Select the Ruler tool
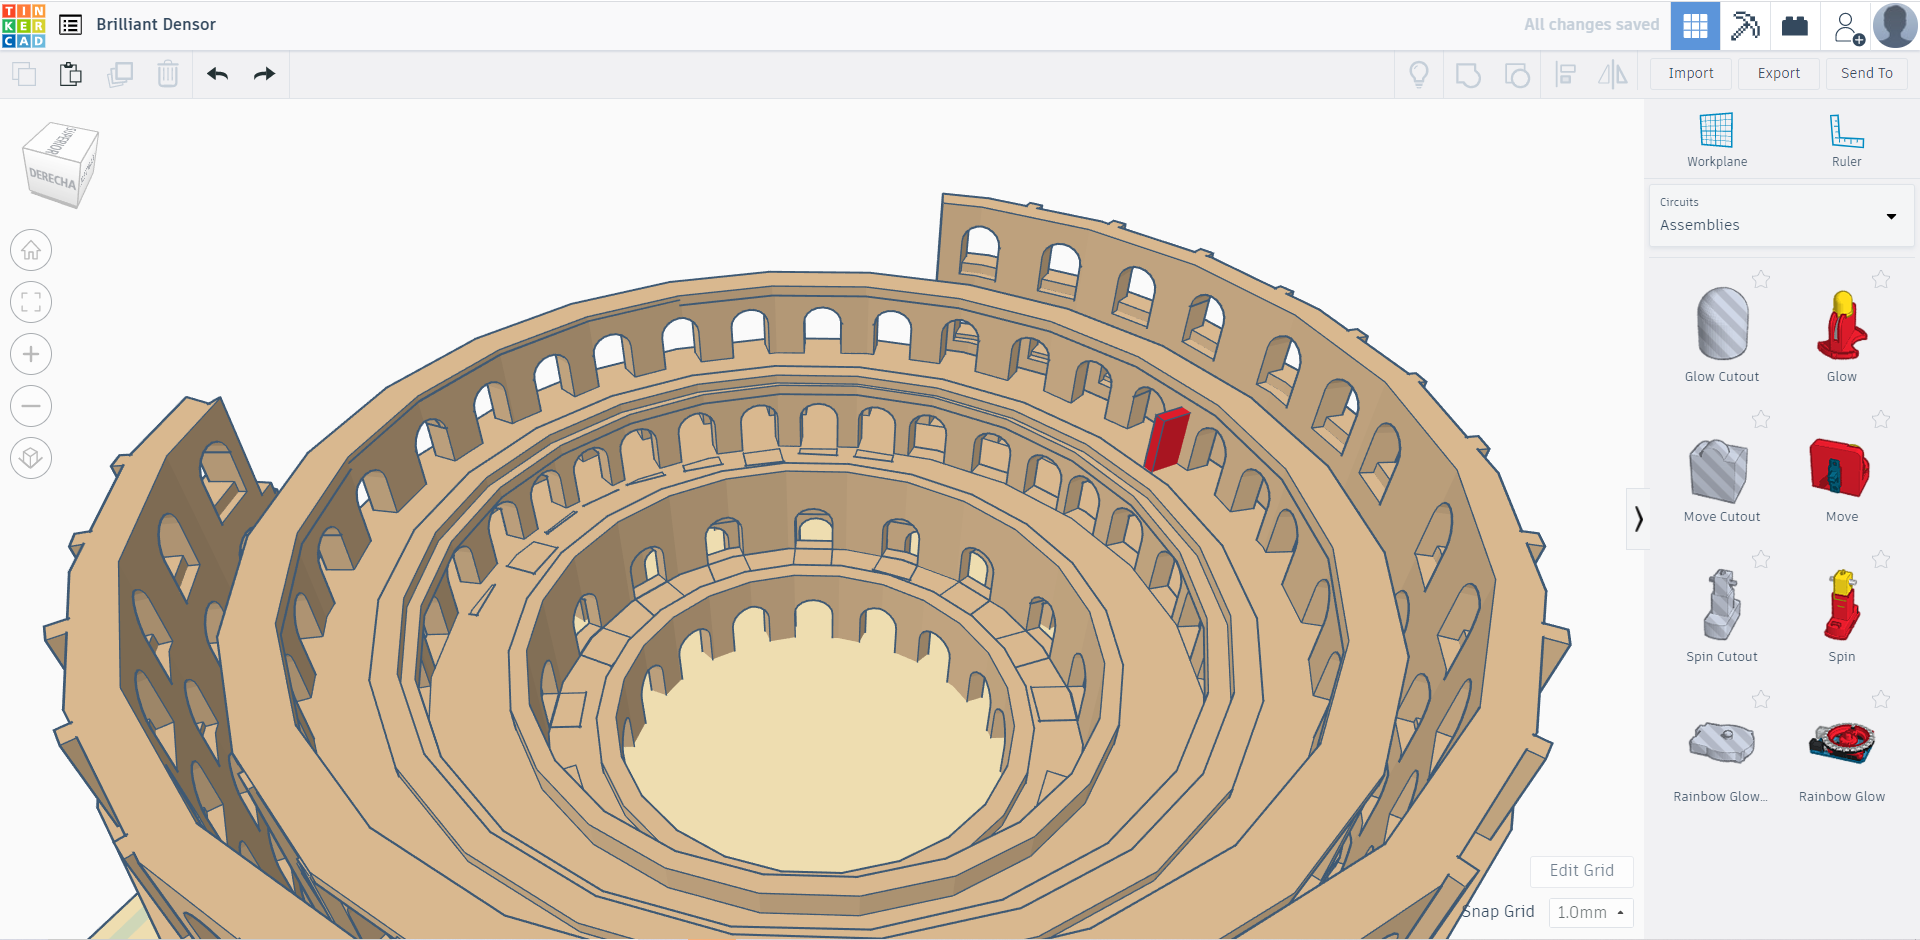Screen dimensions: 1920x940 (1846, 140)
